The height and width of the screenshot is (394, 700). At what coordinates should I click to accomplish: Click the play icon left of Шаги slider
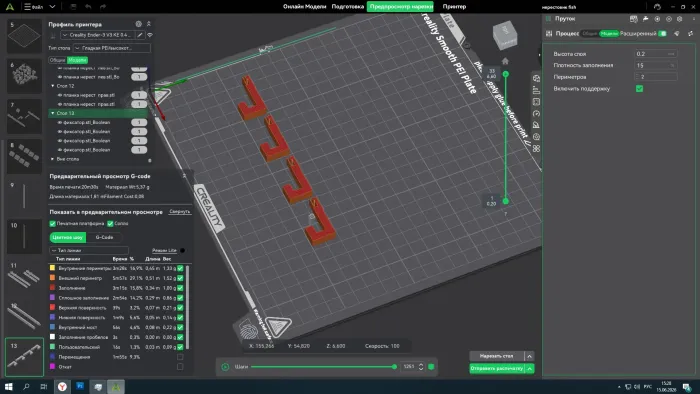(x=225, y=367)
